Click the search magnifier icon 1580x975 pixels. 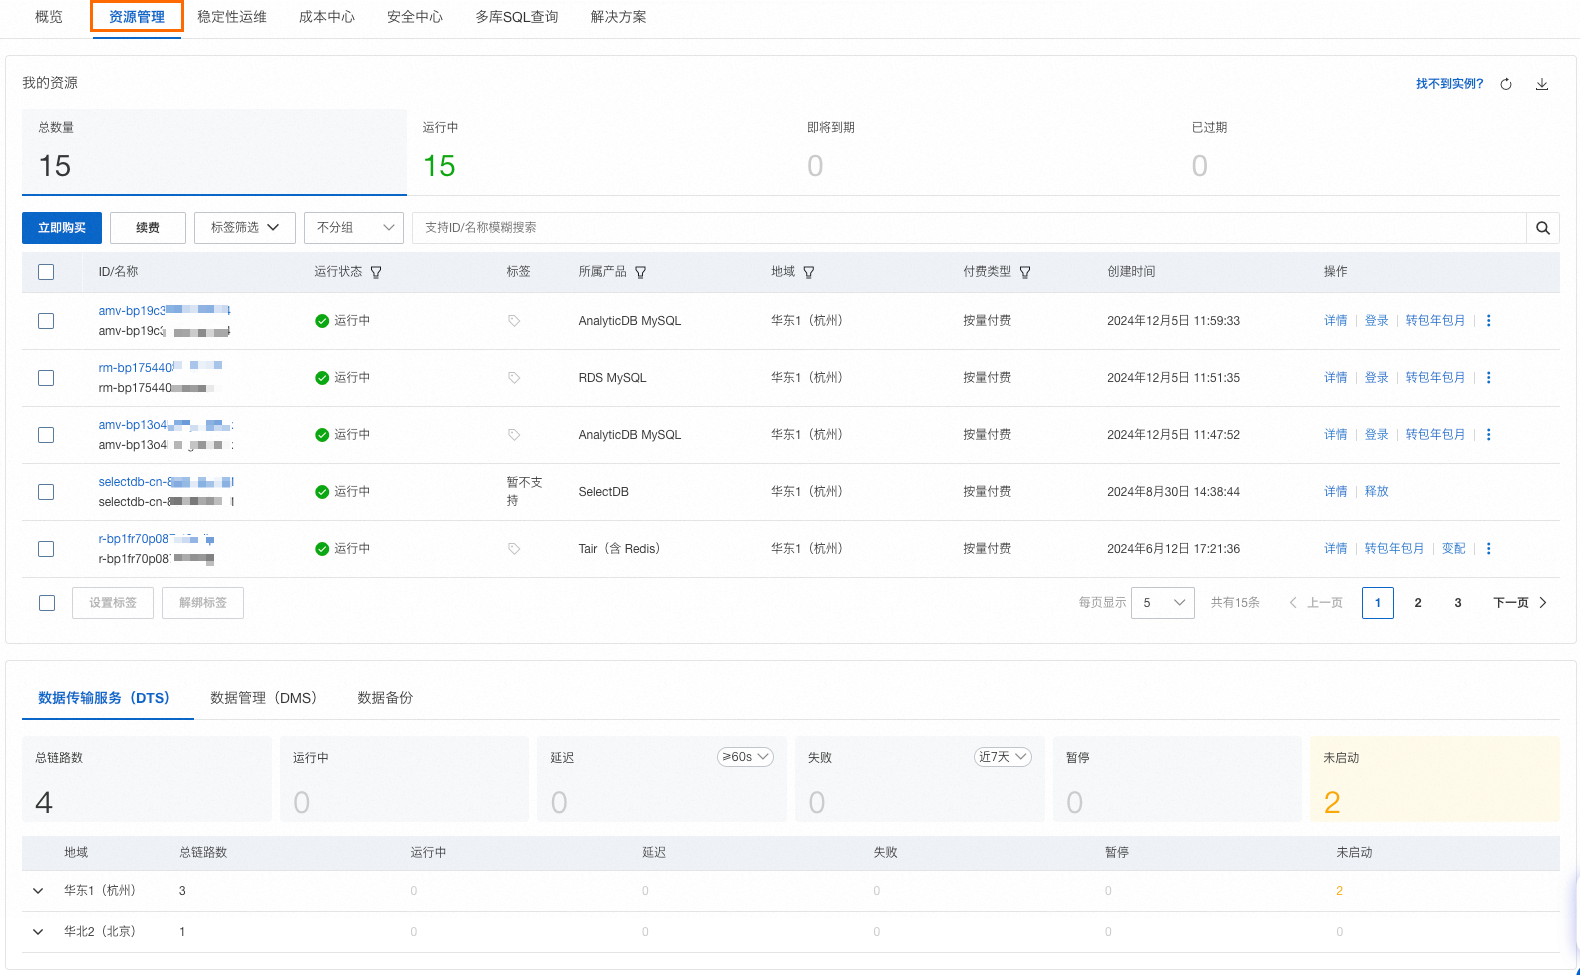click(x=1543, y=228)
